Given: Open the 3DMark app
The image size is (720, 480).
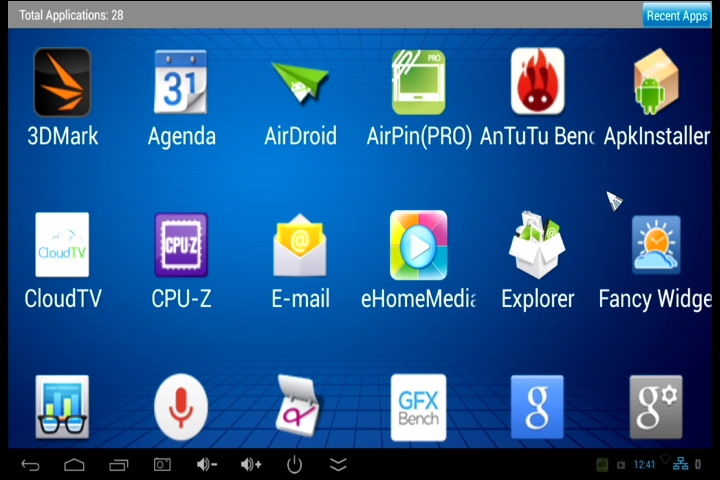Looking at the screenshot, I should 62,82.
